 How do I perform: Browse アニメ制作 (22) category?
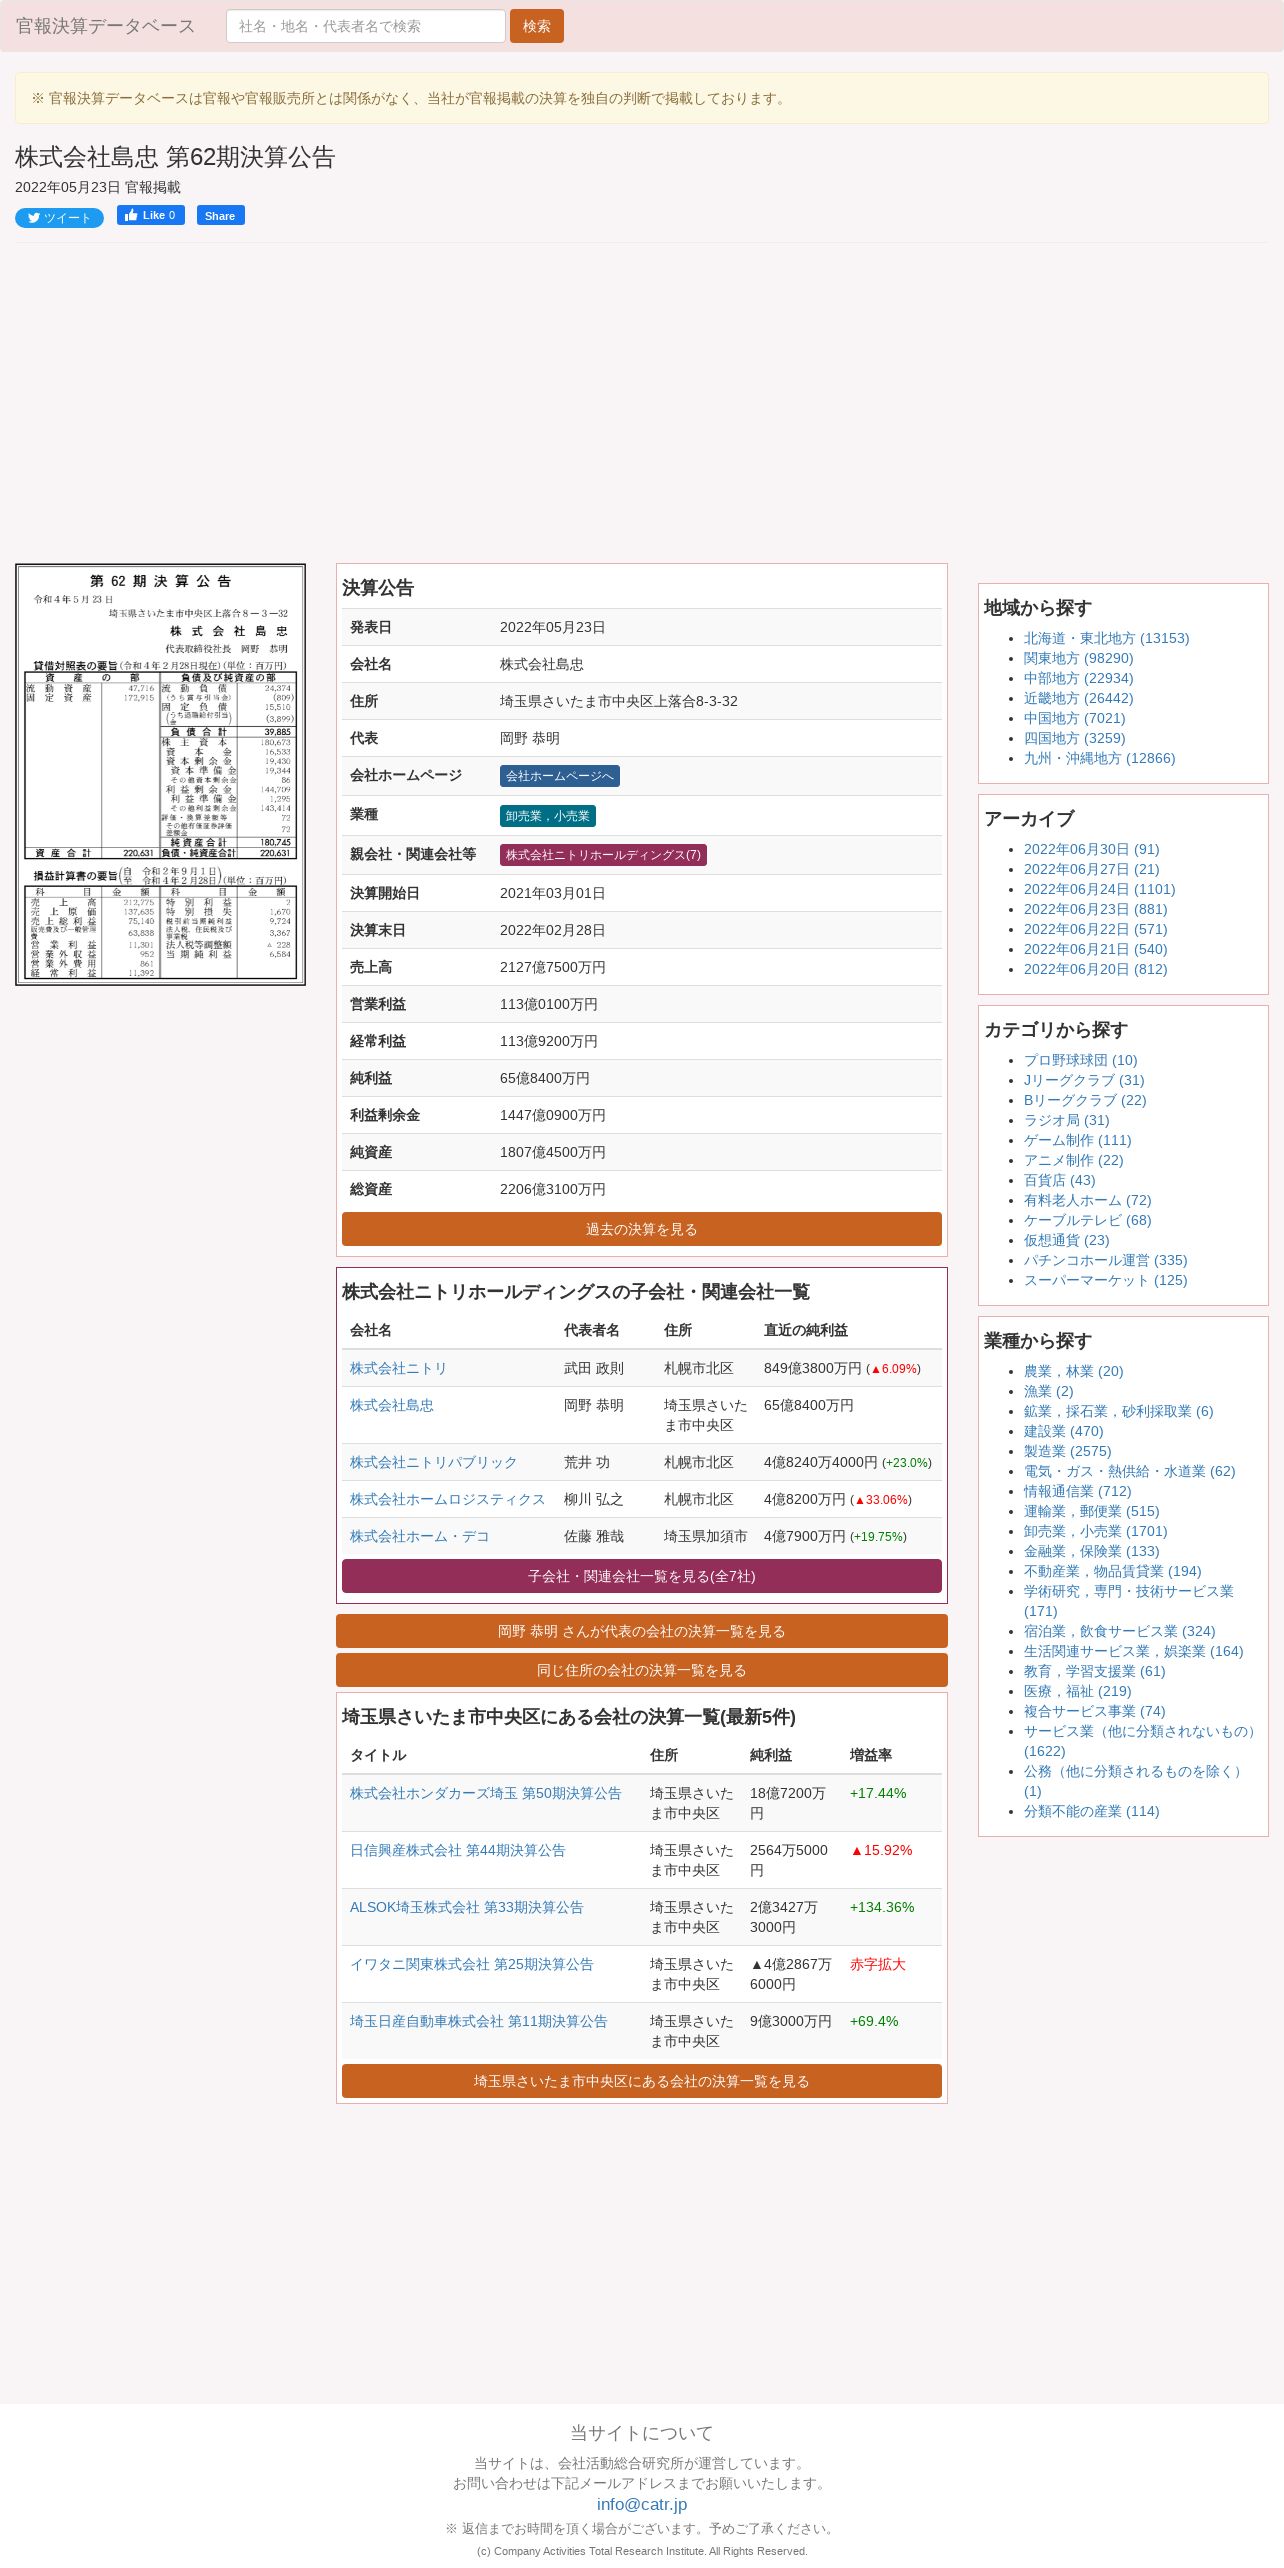[x=1073, y=1160]
